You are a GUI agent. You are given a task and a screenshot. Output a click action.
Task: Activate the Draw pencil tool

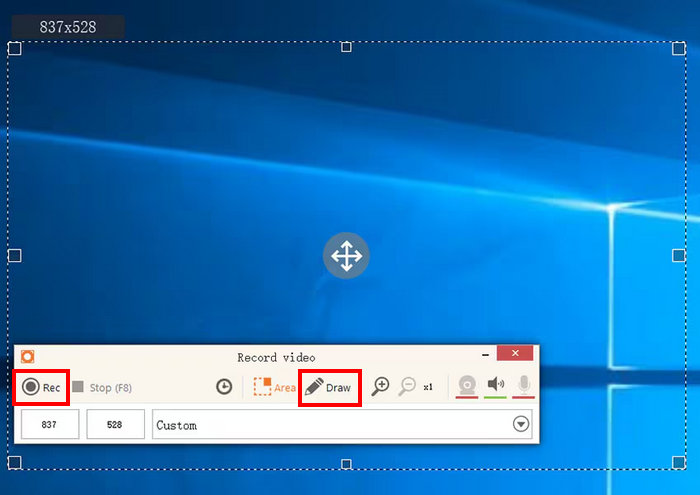329,387
